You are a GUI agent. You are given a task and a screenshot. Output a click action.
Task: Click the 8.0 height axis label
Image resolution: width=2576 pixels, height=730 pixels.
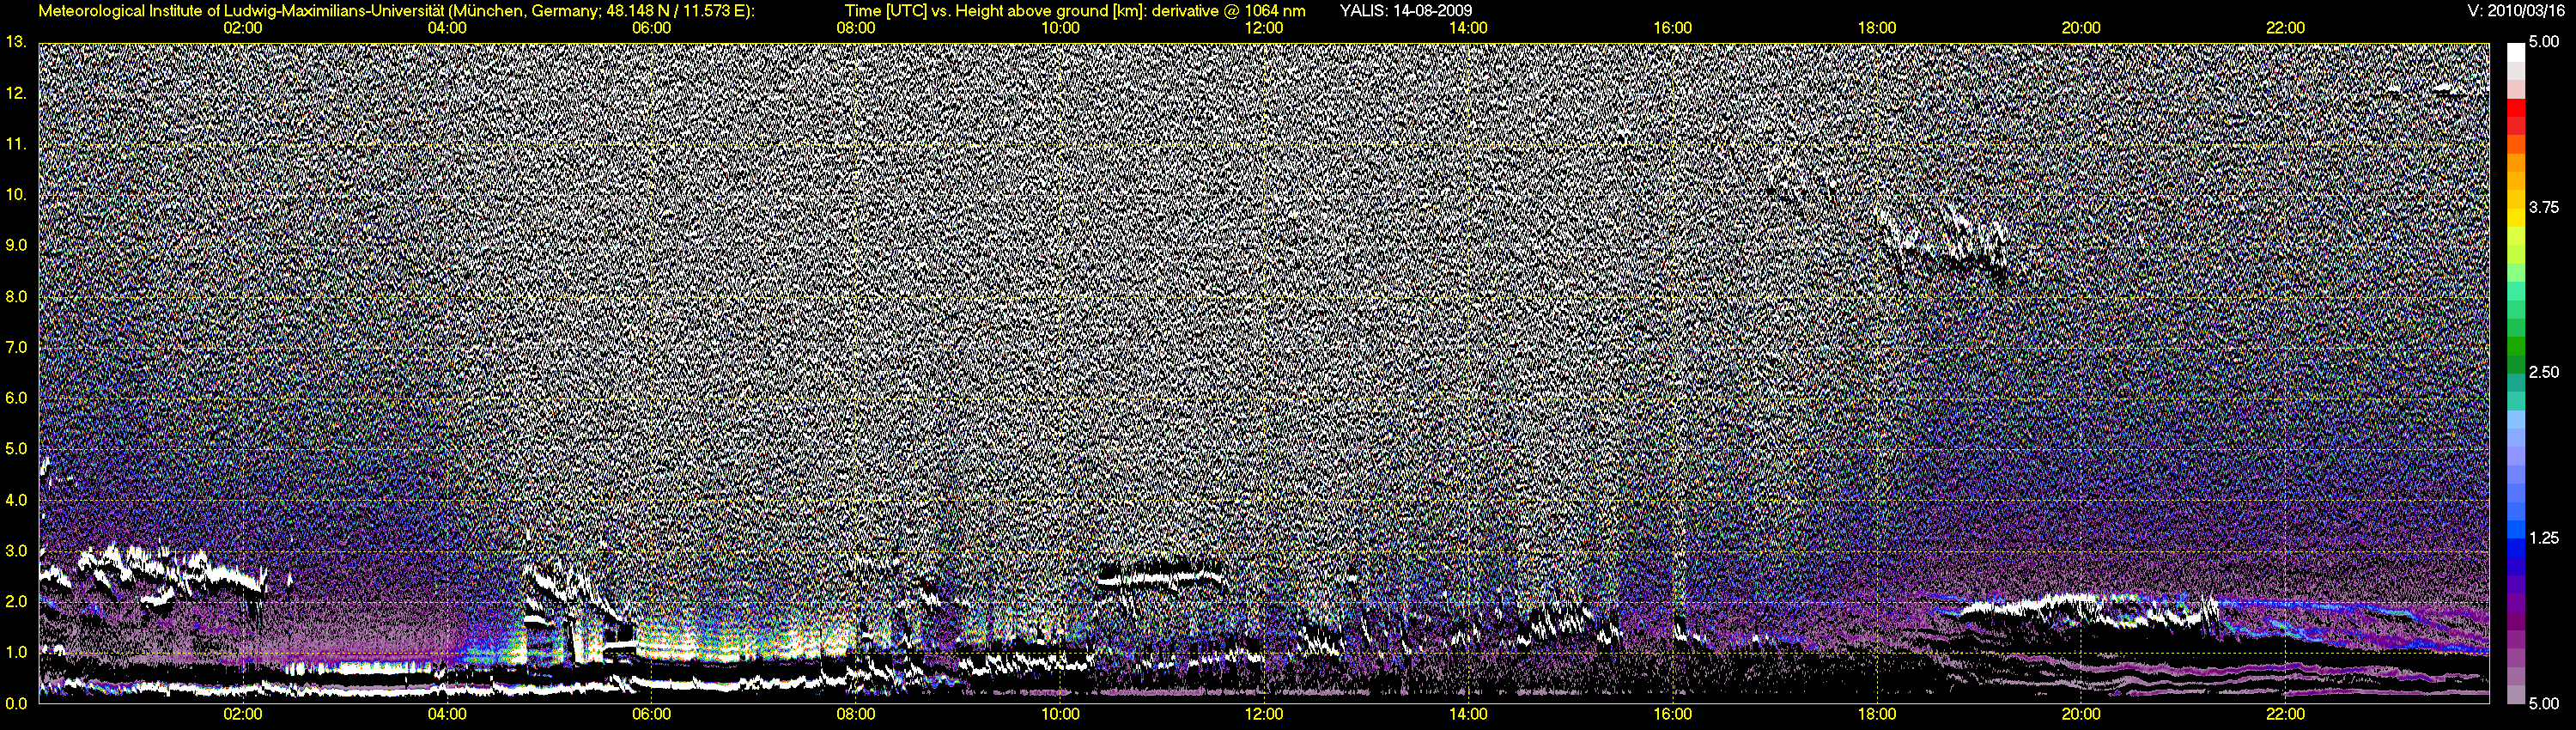pos(17,296)
